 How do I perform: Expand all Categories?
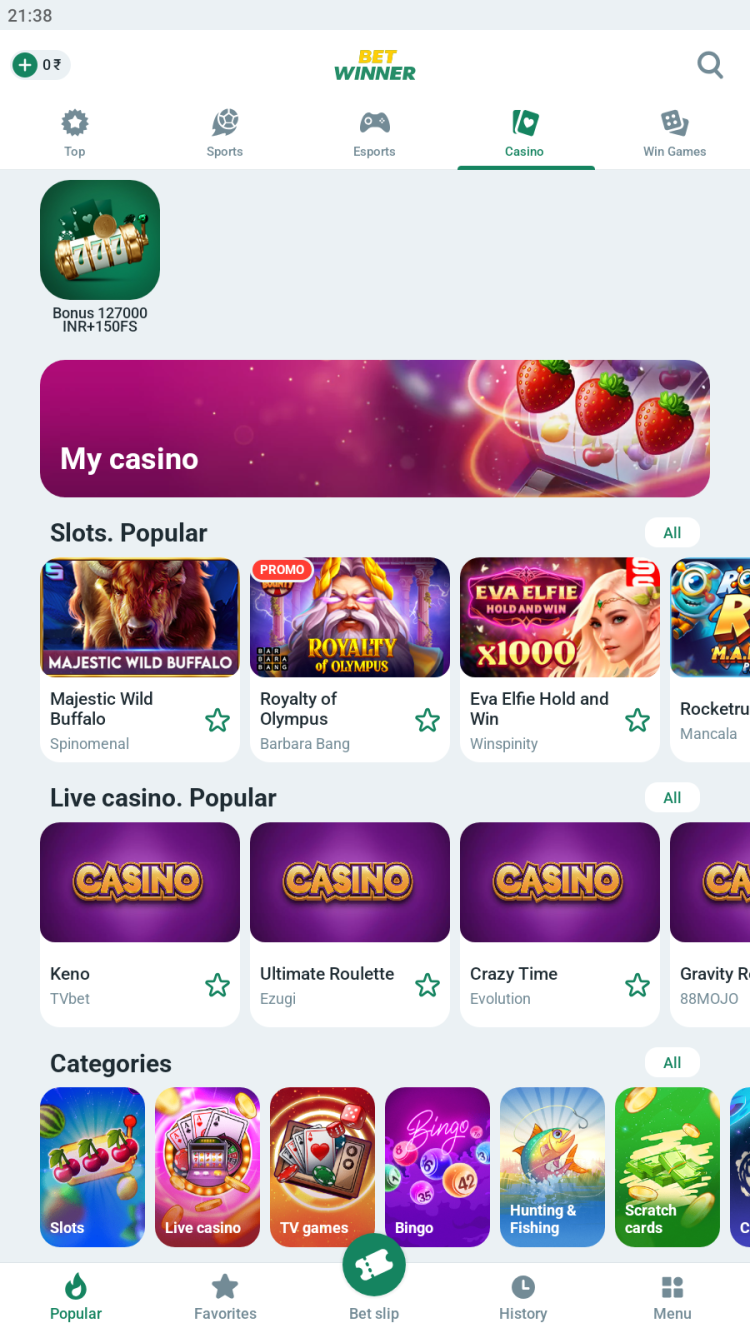[x=672, y=1063]
